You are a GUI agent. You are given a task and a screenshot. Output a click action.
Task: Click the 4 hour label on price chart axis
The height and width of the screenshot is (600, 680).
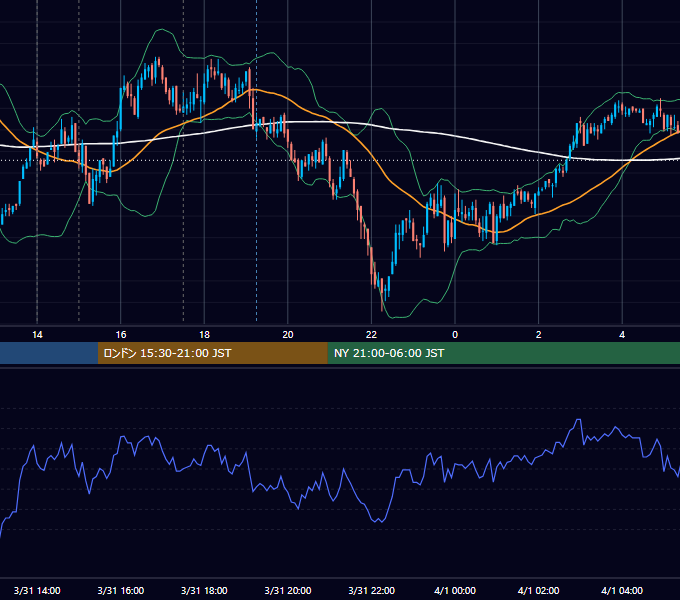[x=622, y=335]
